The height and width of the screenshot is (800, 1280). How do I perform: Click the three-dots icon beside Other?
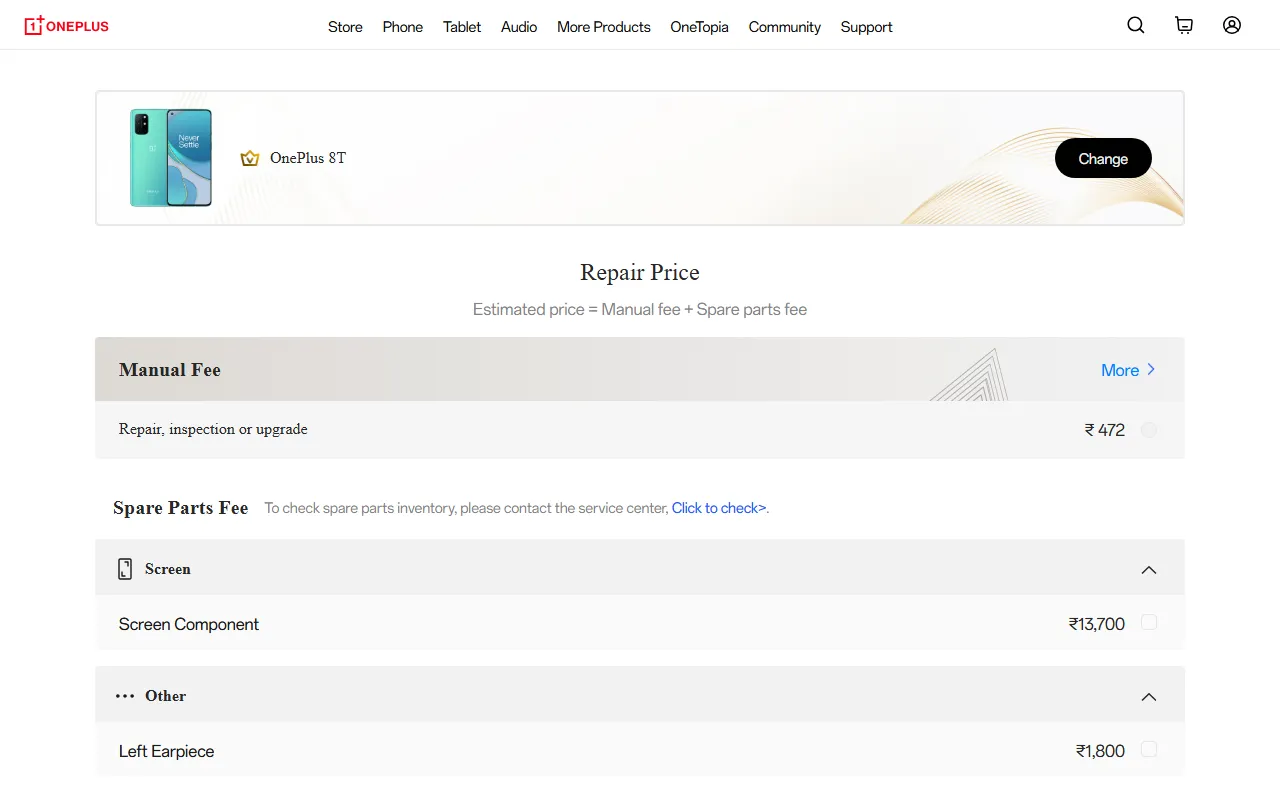(125, 696)
